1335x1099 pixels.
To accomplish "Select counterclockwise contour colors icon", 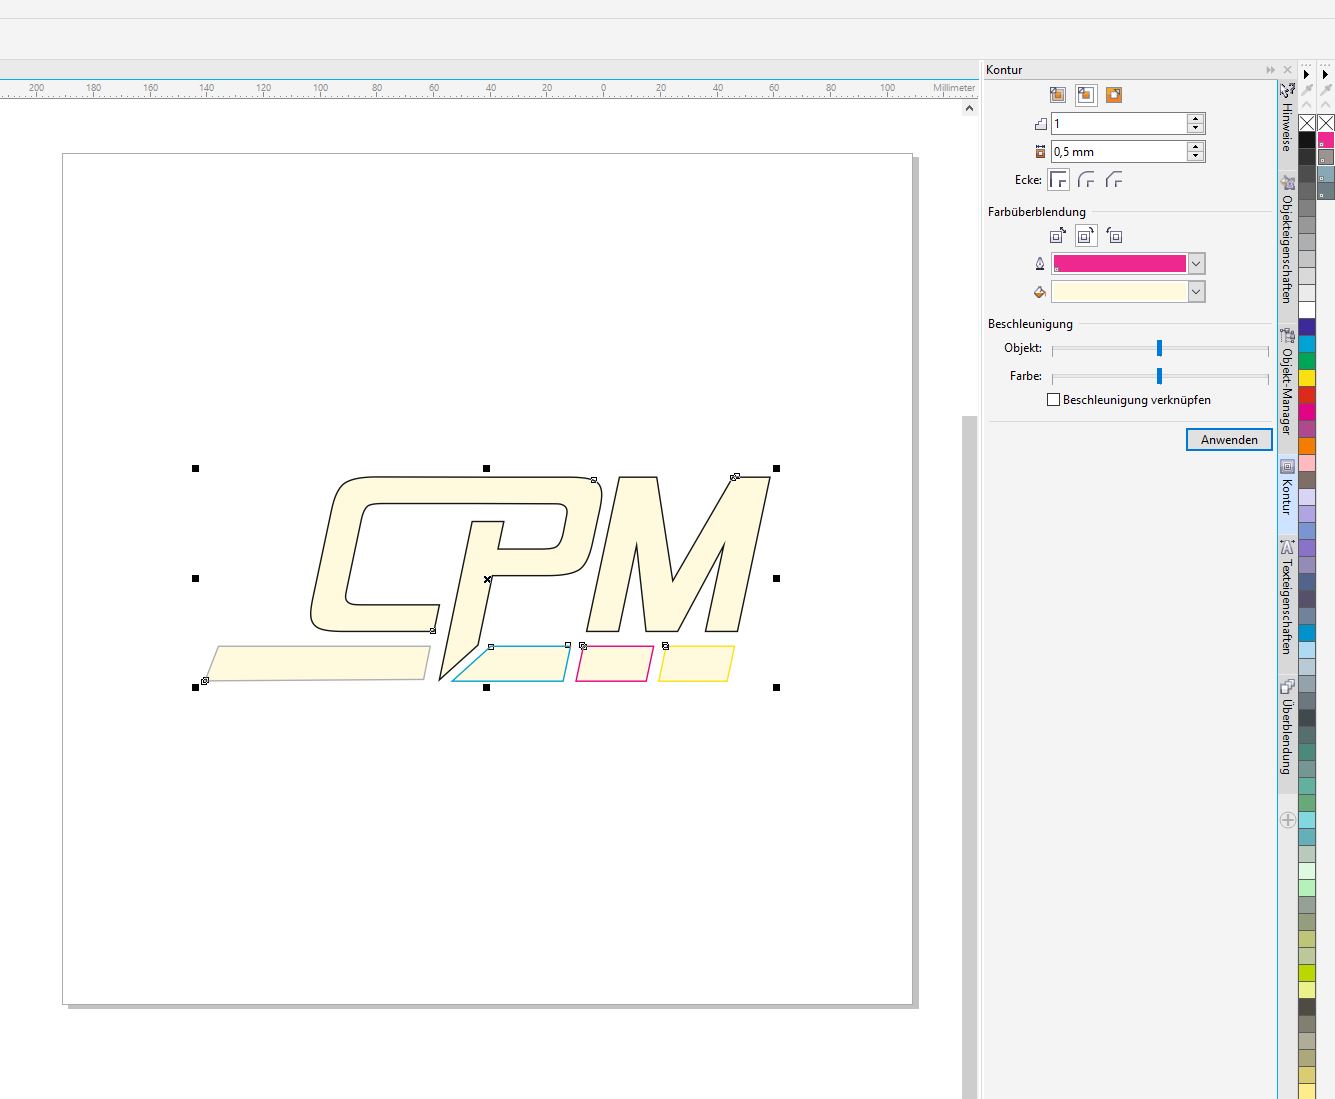I will [x=1114, y=236].
